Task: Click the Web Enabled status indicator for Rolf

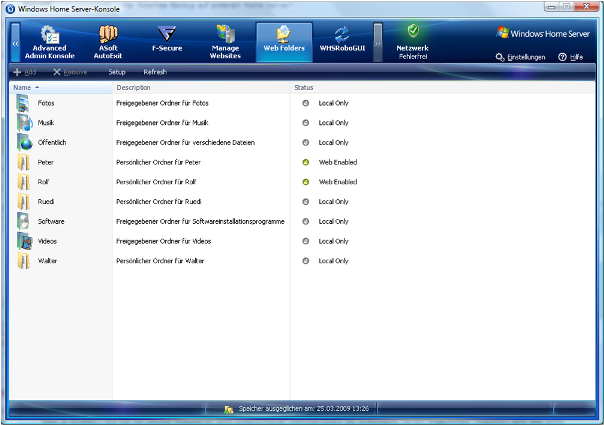Action: point(306,182)
